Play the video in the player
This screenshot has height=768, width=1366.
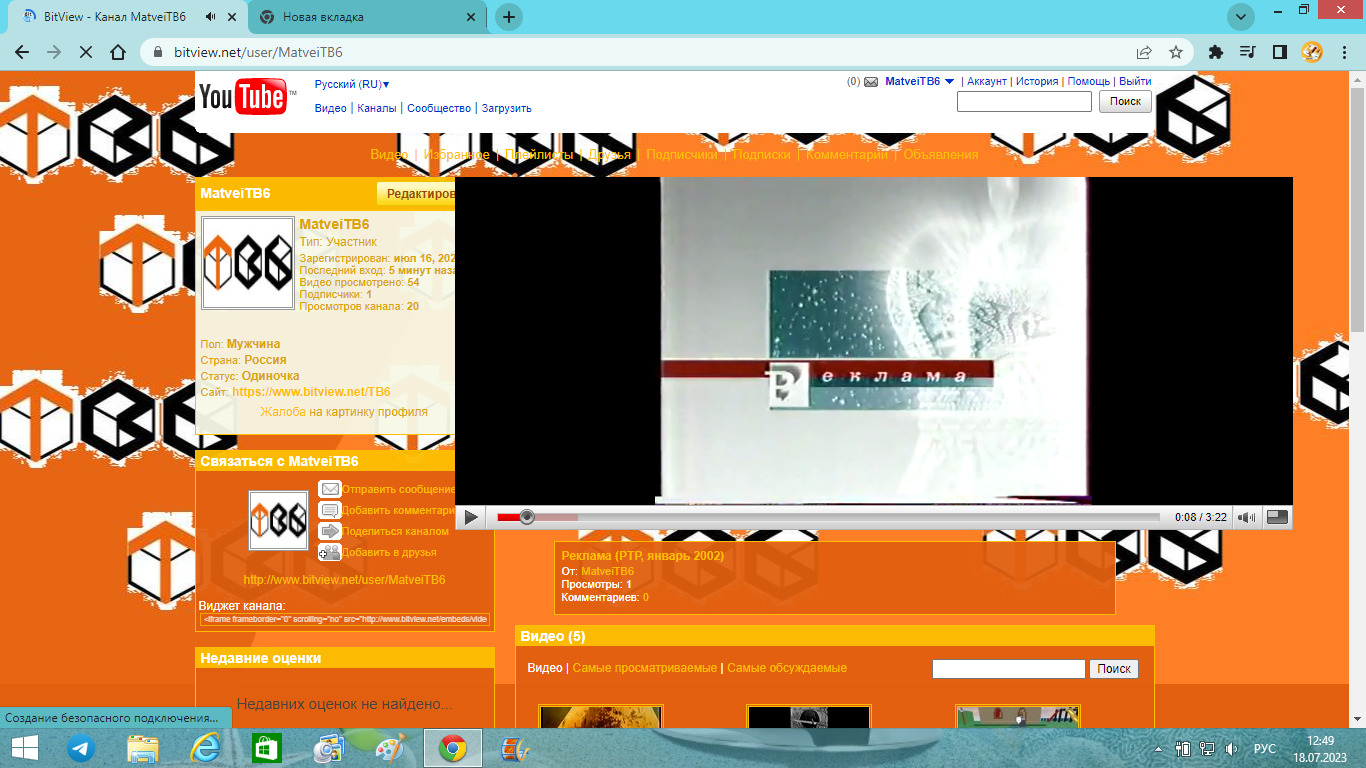click(471, 517)
